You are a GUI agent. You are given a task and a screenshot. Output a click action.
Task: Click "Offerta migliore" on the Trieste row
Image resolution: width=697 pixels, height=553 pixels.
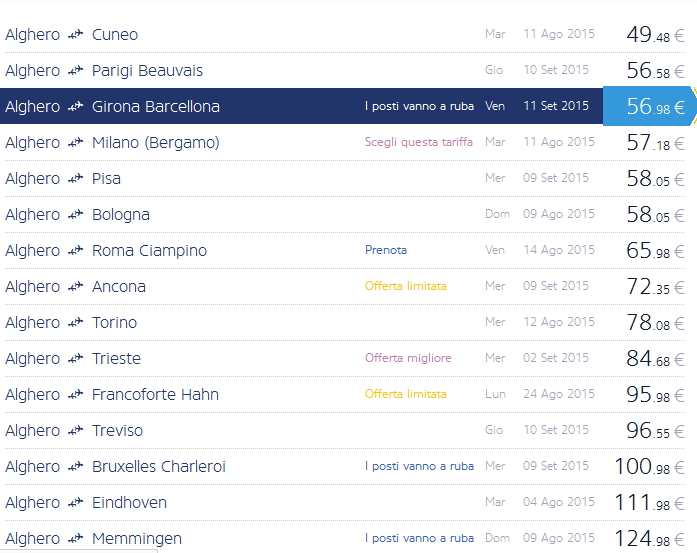[408, 358]
